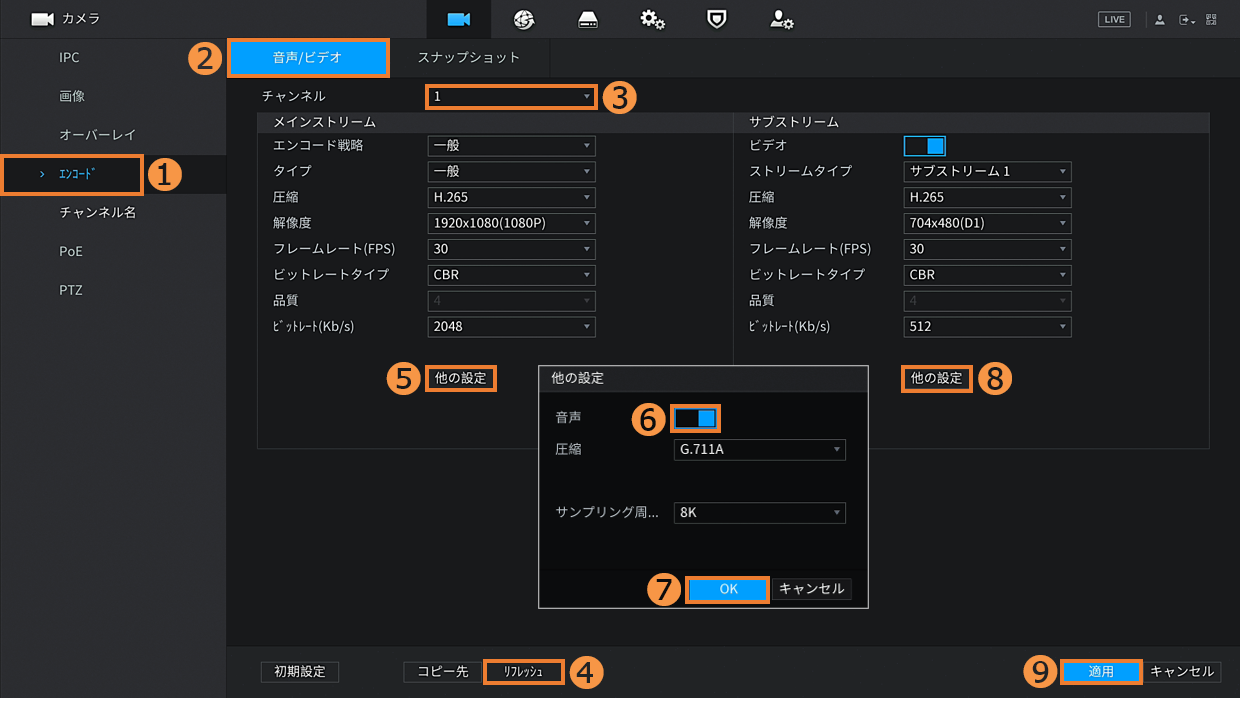Click the 初期設定 button
Screen dimensions: 1240x722
click(300, 672)
